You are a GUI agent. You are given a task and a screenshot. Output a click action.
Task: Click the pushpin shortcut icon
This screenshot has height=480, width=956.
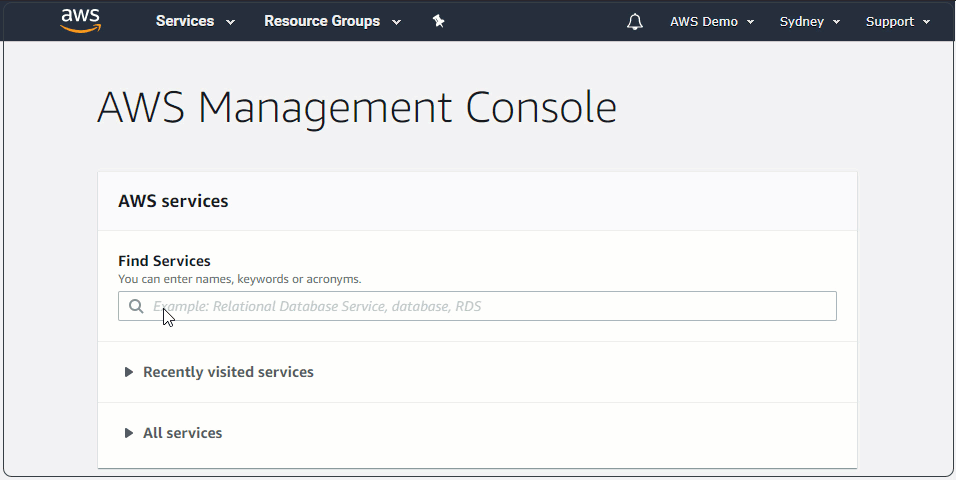pyautogui.click(x=438, y=21)
